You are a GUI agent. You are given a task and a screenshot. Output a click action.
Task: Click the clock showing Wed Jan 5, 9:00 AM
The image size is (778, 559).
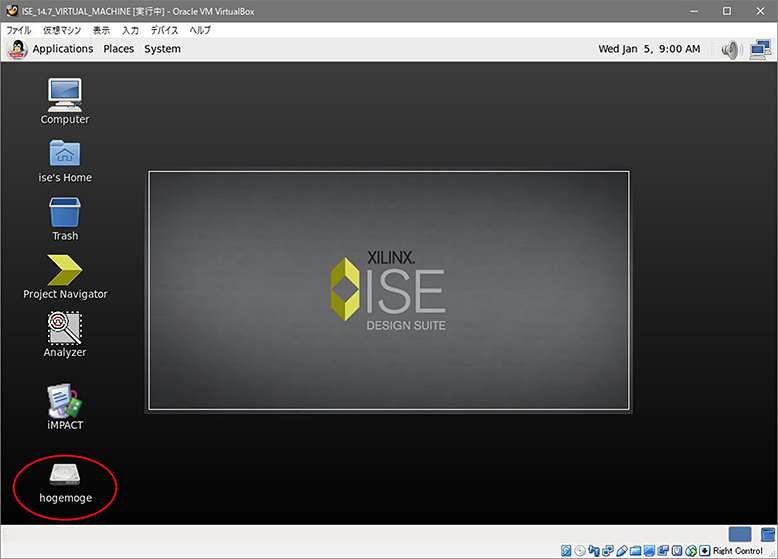pyautogui.click(x=649, y=49)
